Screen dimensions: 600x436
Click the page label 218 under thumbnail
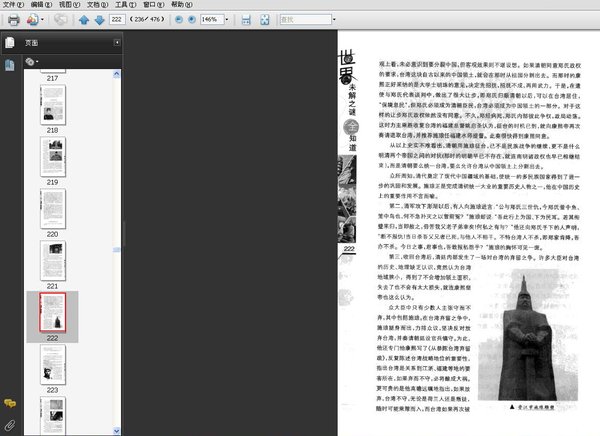point(52,130)
